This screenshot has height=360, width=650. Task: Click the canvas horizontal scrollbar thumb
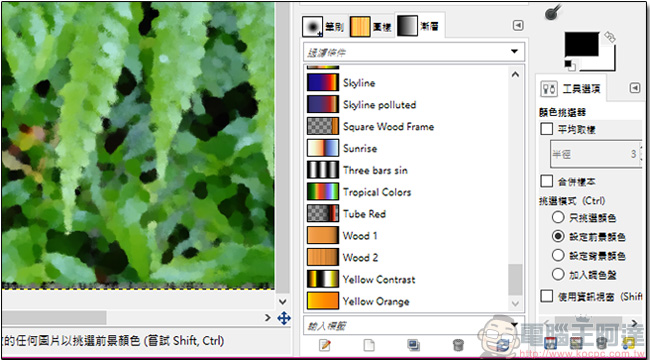pyautogui.click(x=54, y=318)
